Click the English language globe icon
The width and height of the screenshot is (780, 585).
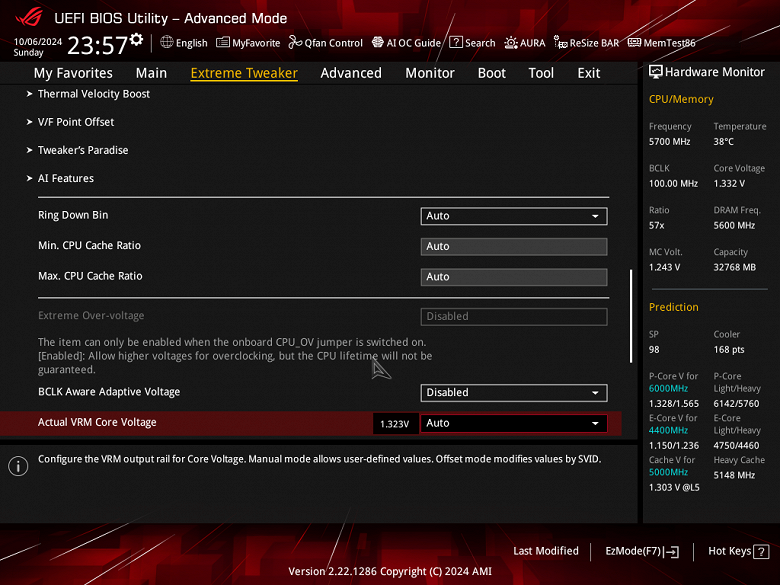pyautogui.click(x=167, y=42)
